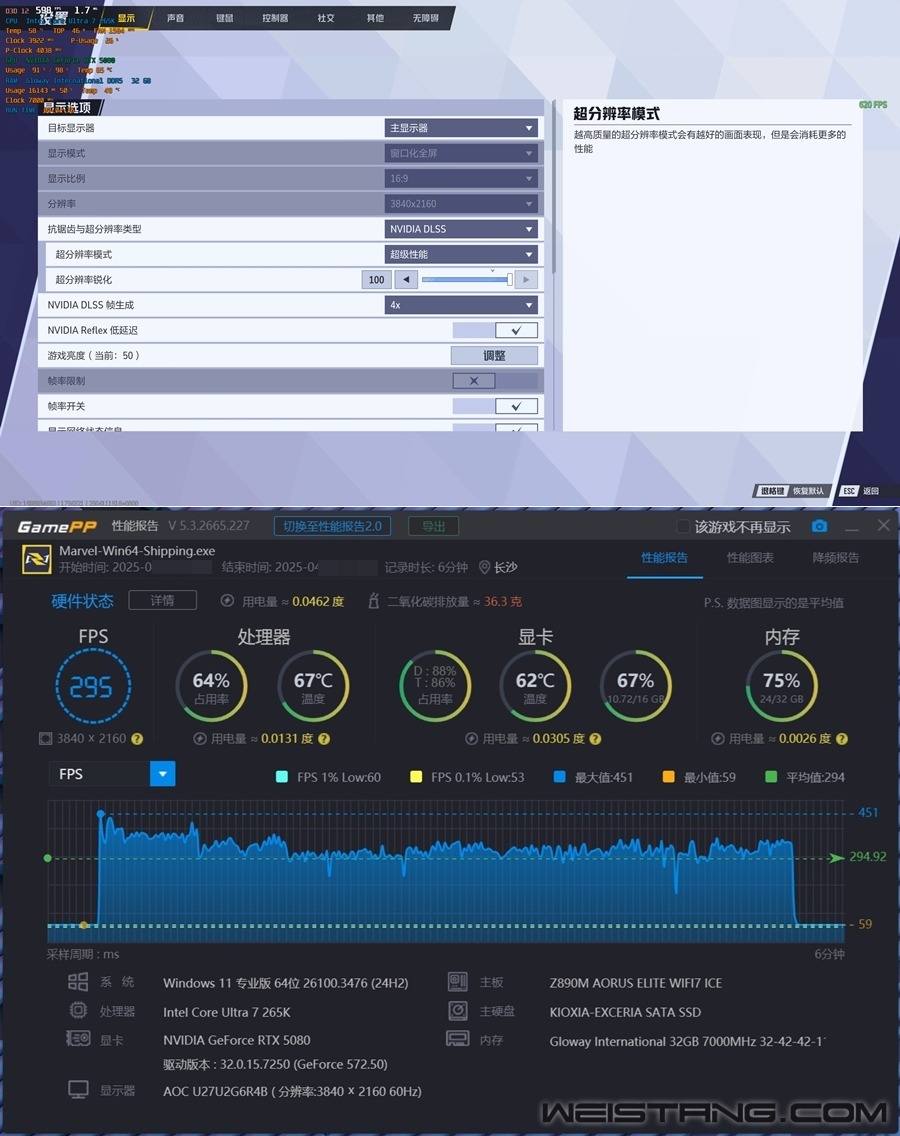Image resolution: width=900 pixels, height=1136 pixels.
Task: Click the Marvel game executable icon
Action: [36, 559]
